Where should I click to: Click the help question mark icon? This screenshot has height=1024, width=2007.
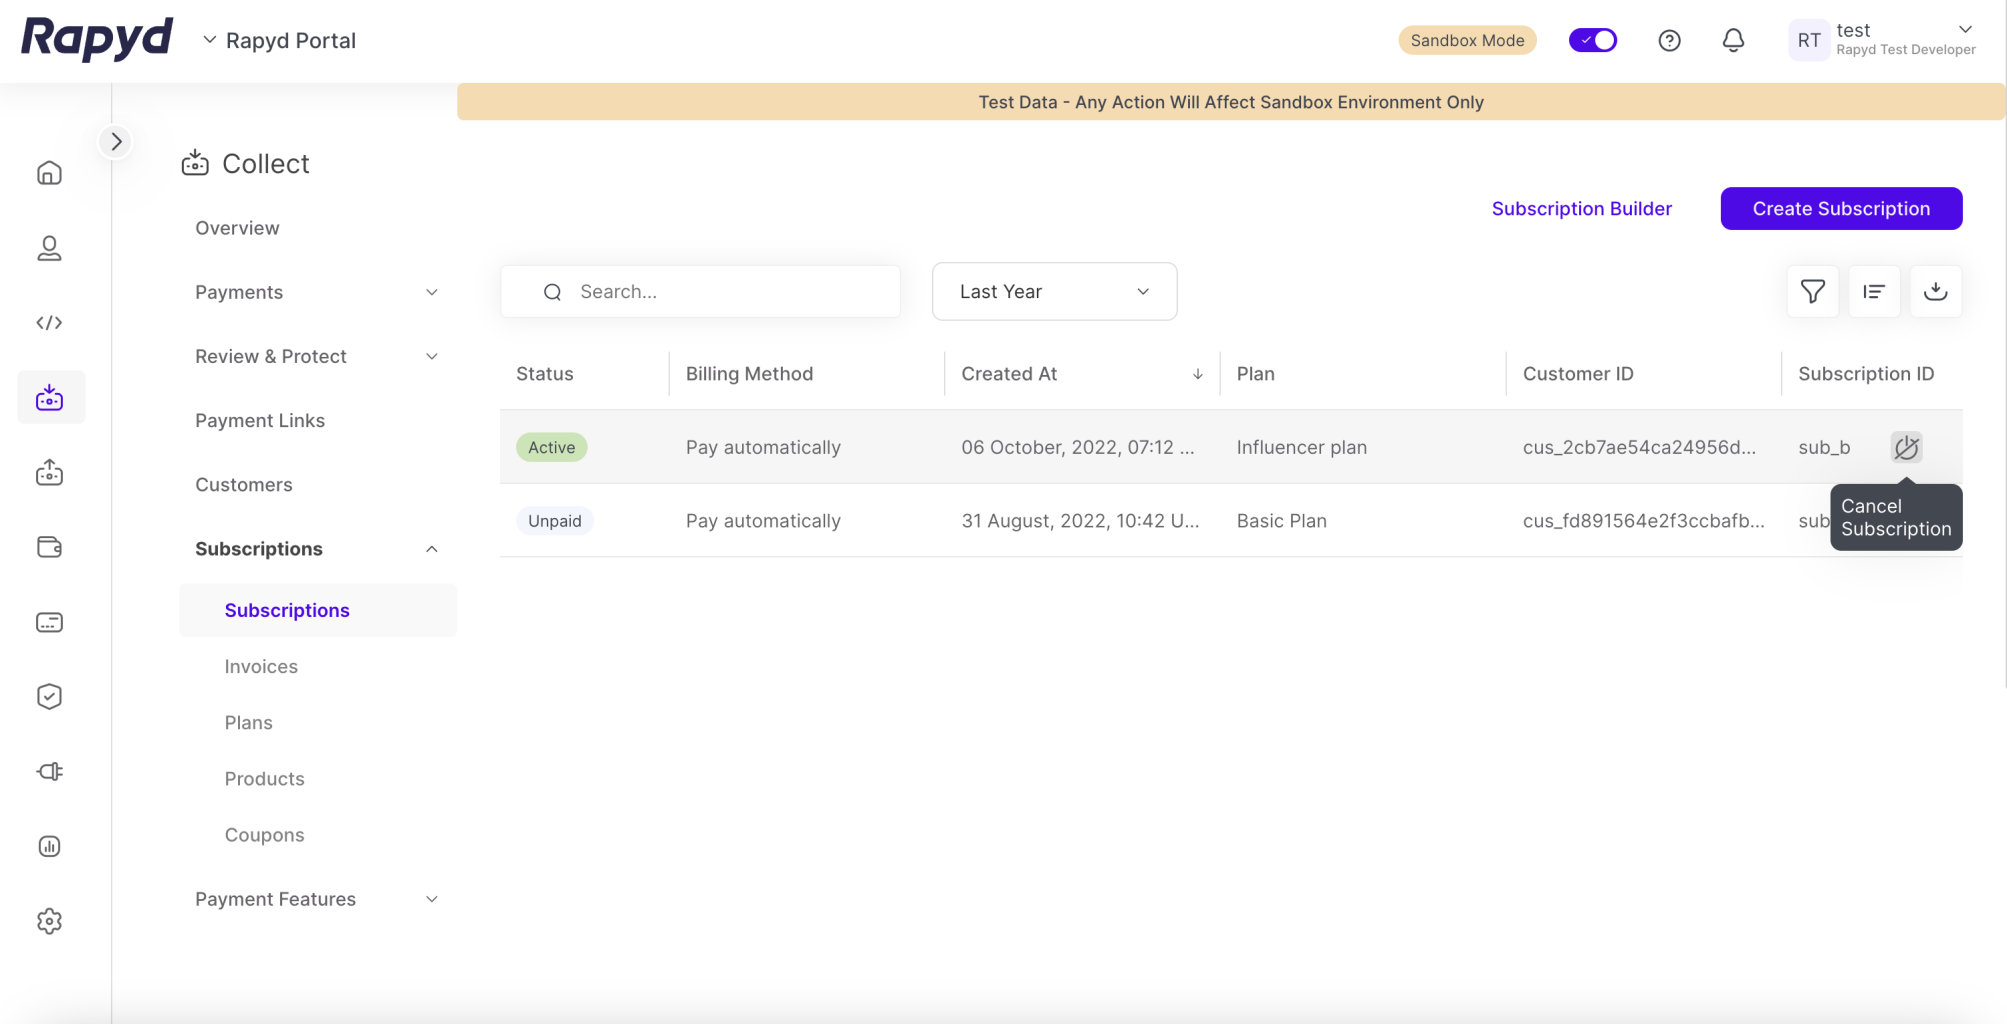click(1669, 40)
